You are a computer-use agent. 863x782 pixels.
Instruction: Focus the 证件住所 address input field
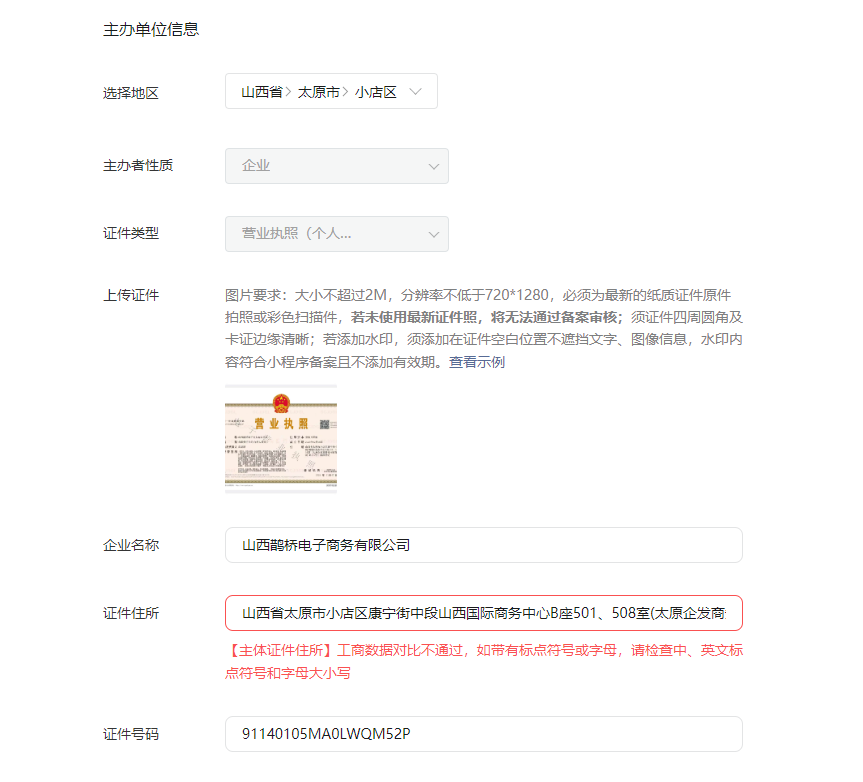[484, 613]
